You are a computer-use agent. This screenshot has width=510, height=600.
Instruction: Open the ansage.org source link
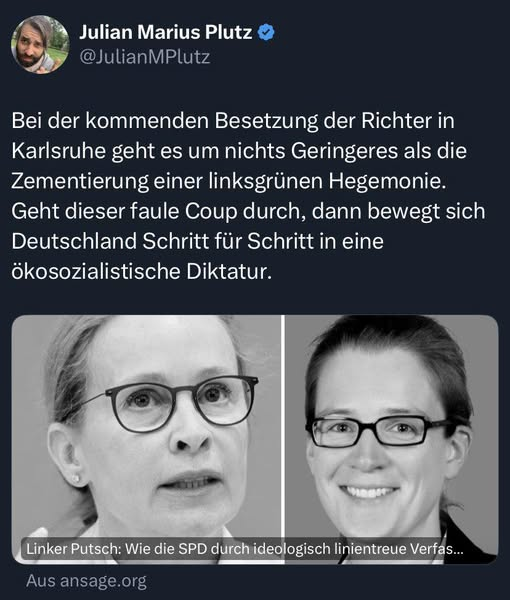click(x=86, y=581)
